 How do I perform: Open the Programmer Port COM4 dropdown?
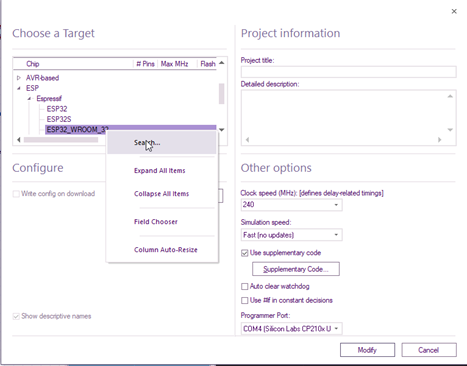pyautogui.click(x=291, y=329)
